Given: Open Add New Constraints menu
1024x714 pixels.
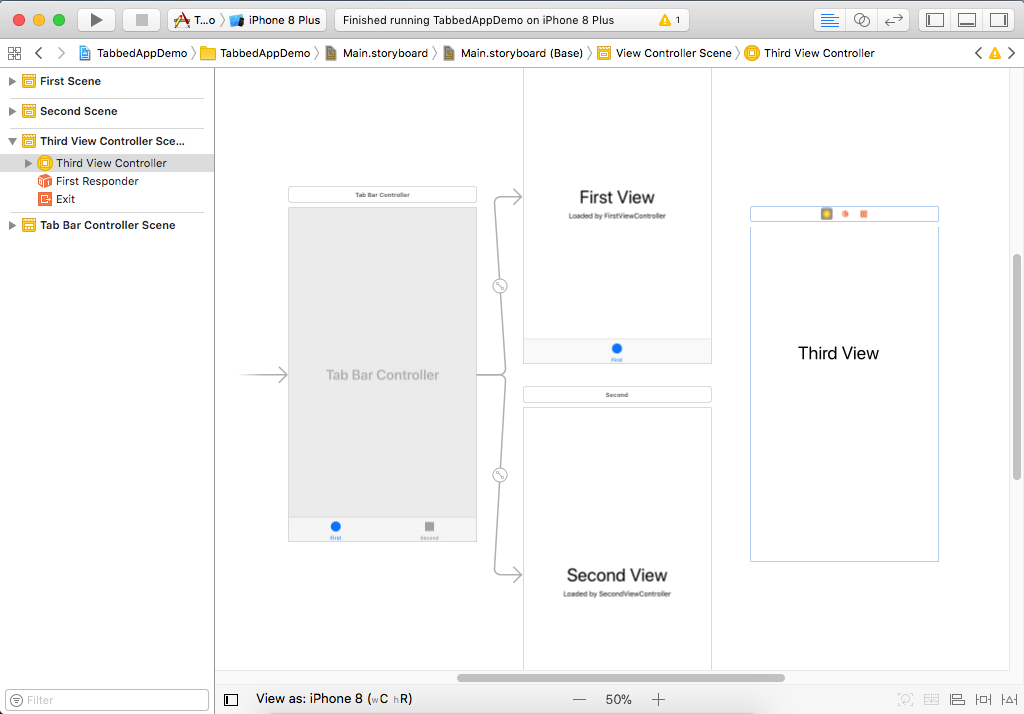Looking at the screenshot, I should (x=984, y=700).
